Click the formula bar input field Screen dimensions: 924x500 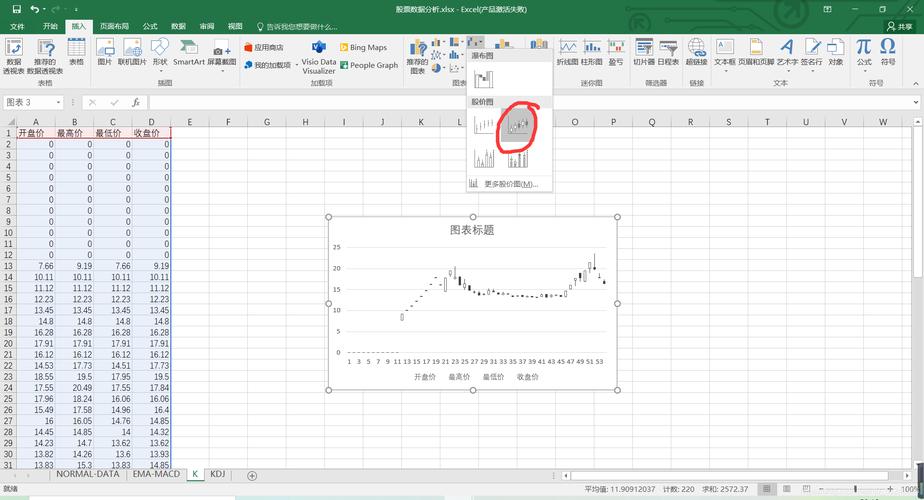[528, 103]
